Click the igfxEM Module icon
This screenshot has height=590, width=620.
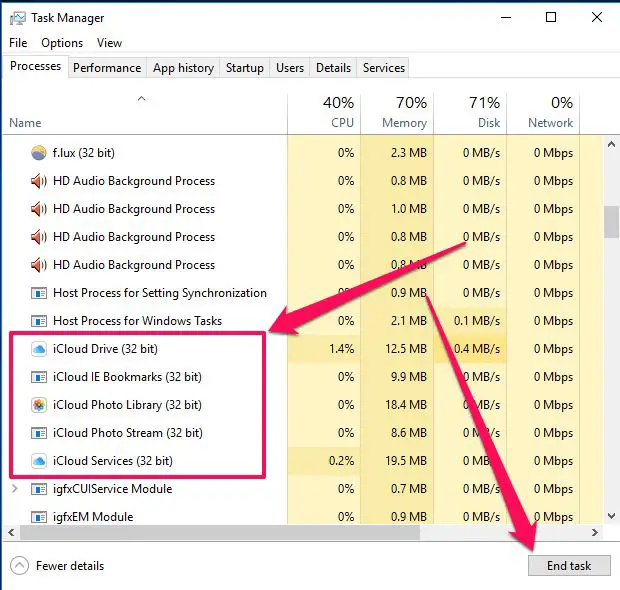(x=39, y=517)
